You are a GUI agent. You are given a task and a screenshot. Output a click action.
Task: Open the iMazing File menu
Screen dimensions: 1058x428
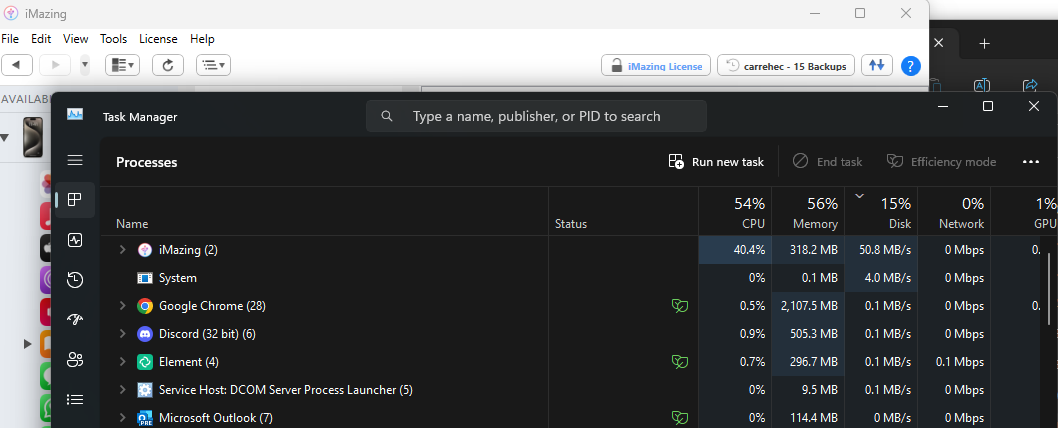[10, 39]
